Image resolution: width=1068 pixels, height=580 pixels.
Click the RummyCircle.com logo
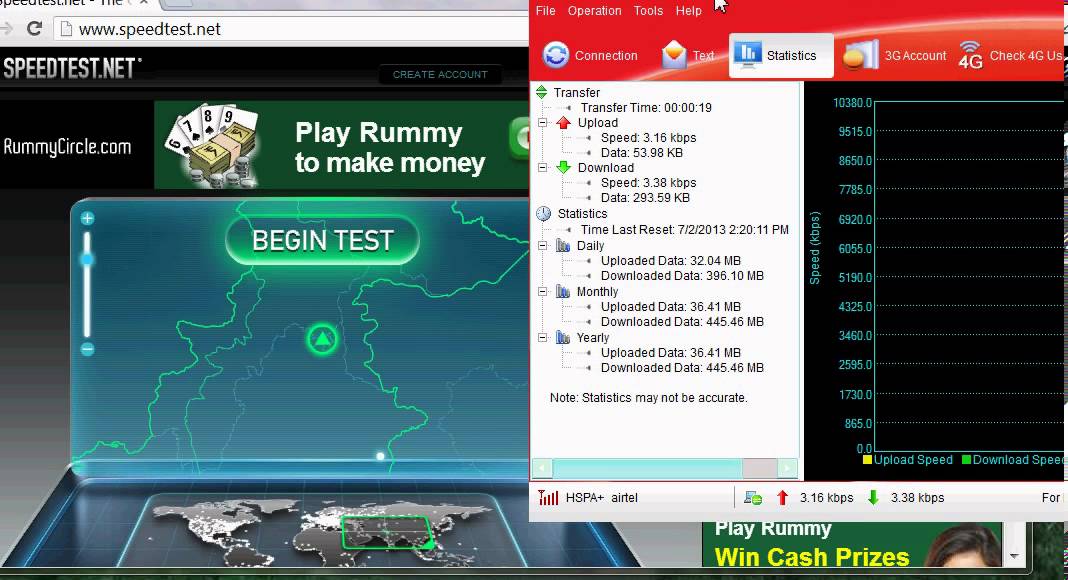(67, 146)
